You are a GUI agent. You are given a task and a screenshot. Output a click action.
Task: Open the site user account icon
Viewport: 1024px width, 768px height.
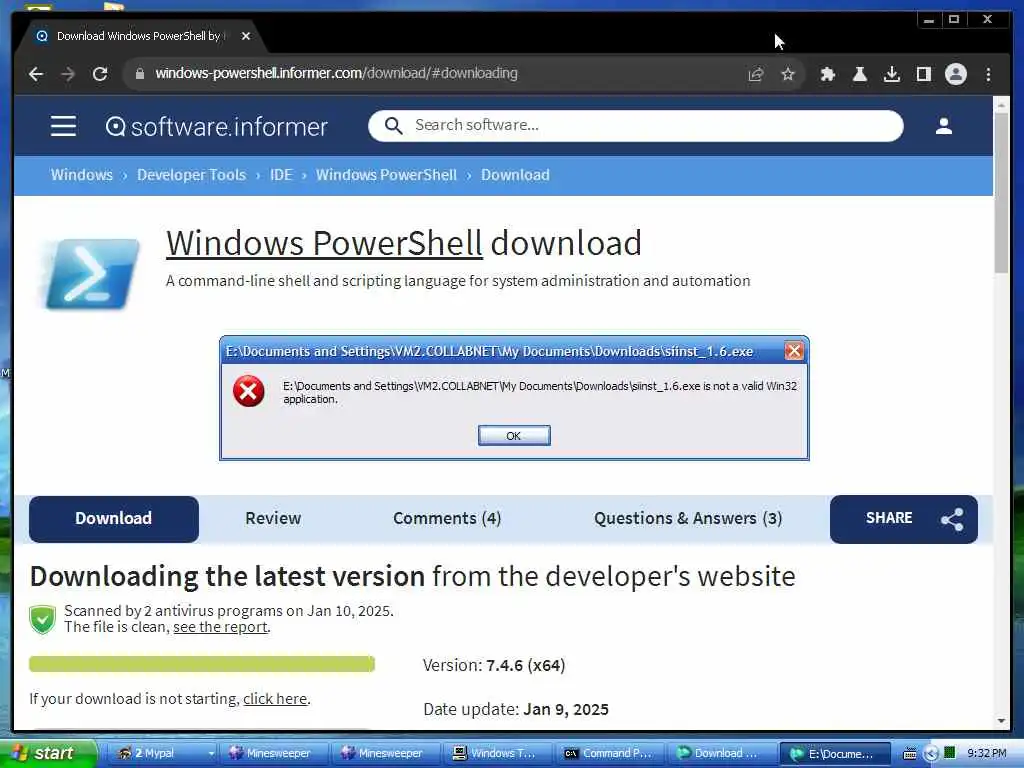[943, 125]
